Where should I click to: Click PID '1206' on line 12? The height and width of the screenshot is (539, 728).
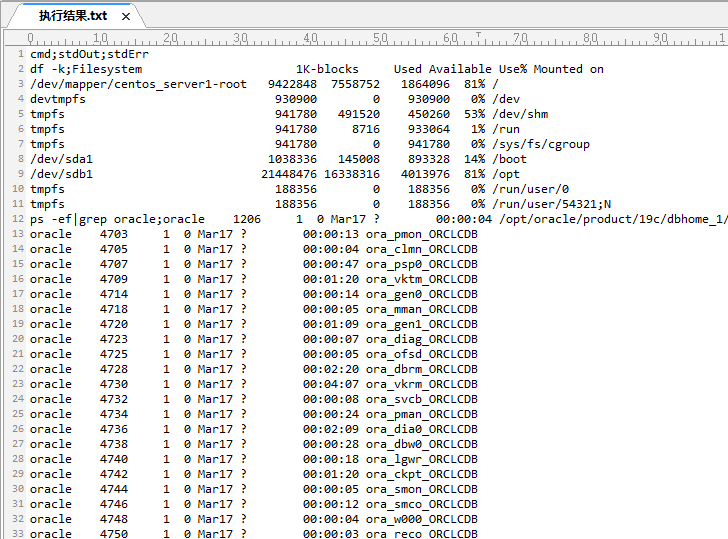(247, 219)
